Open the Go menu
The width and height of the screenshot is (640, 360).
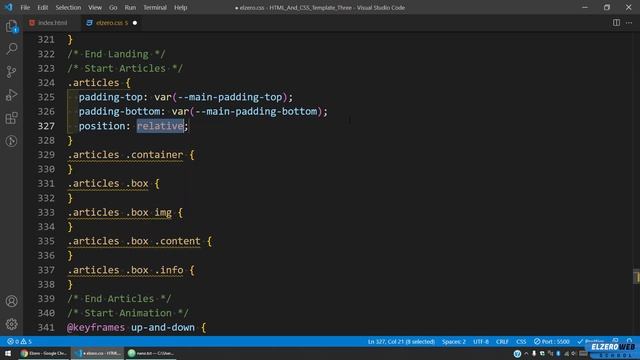[113, 7]
